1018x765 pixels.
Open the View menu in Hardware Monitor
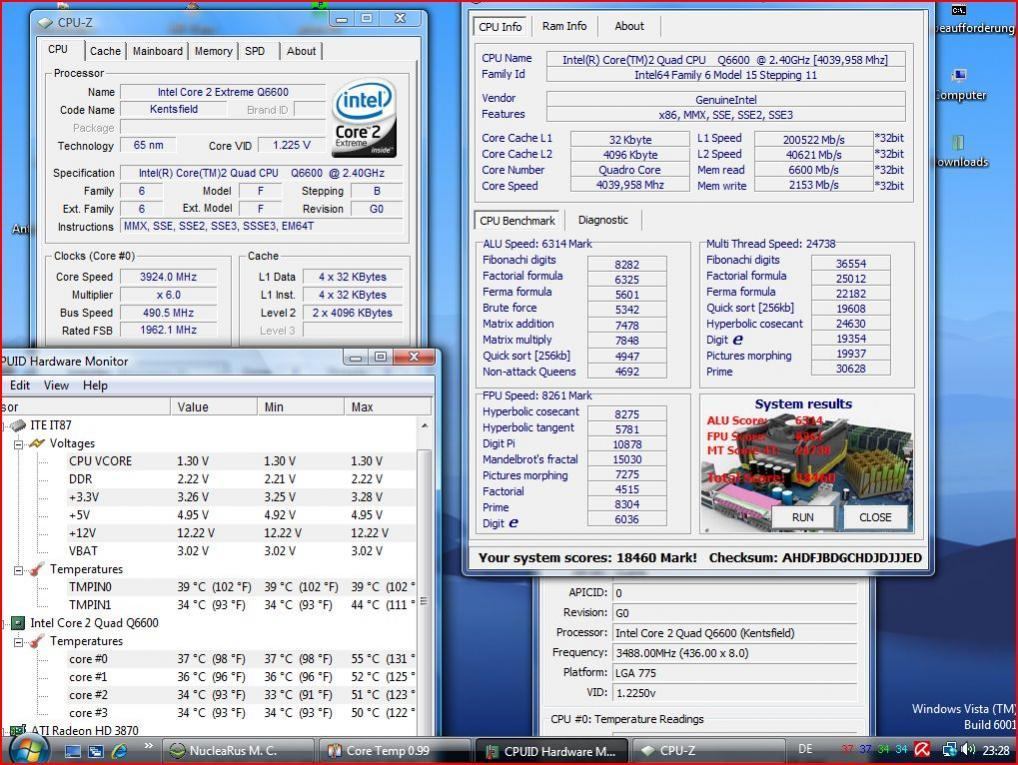click(56, 386)
